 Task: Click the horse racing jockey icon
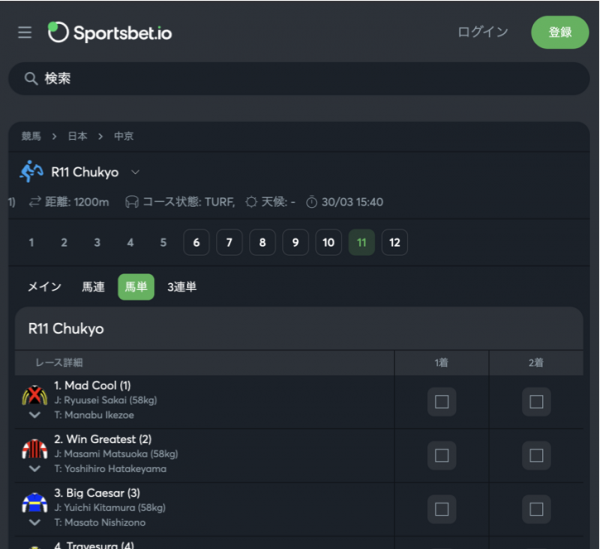click(31, 172)
